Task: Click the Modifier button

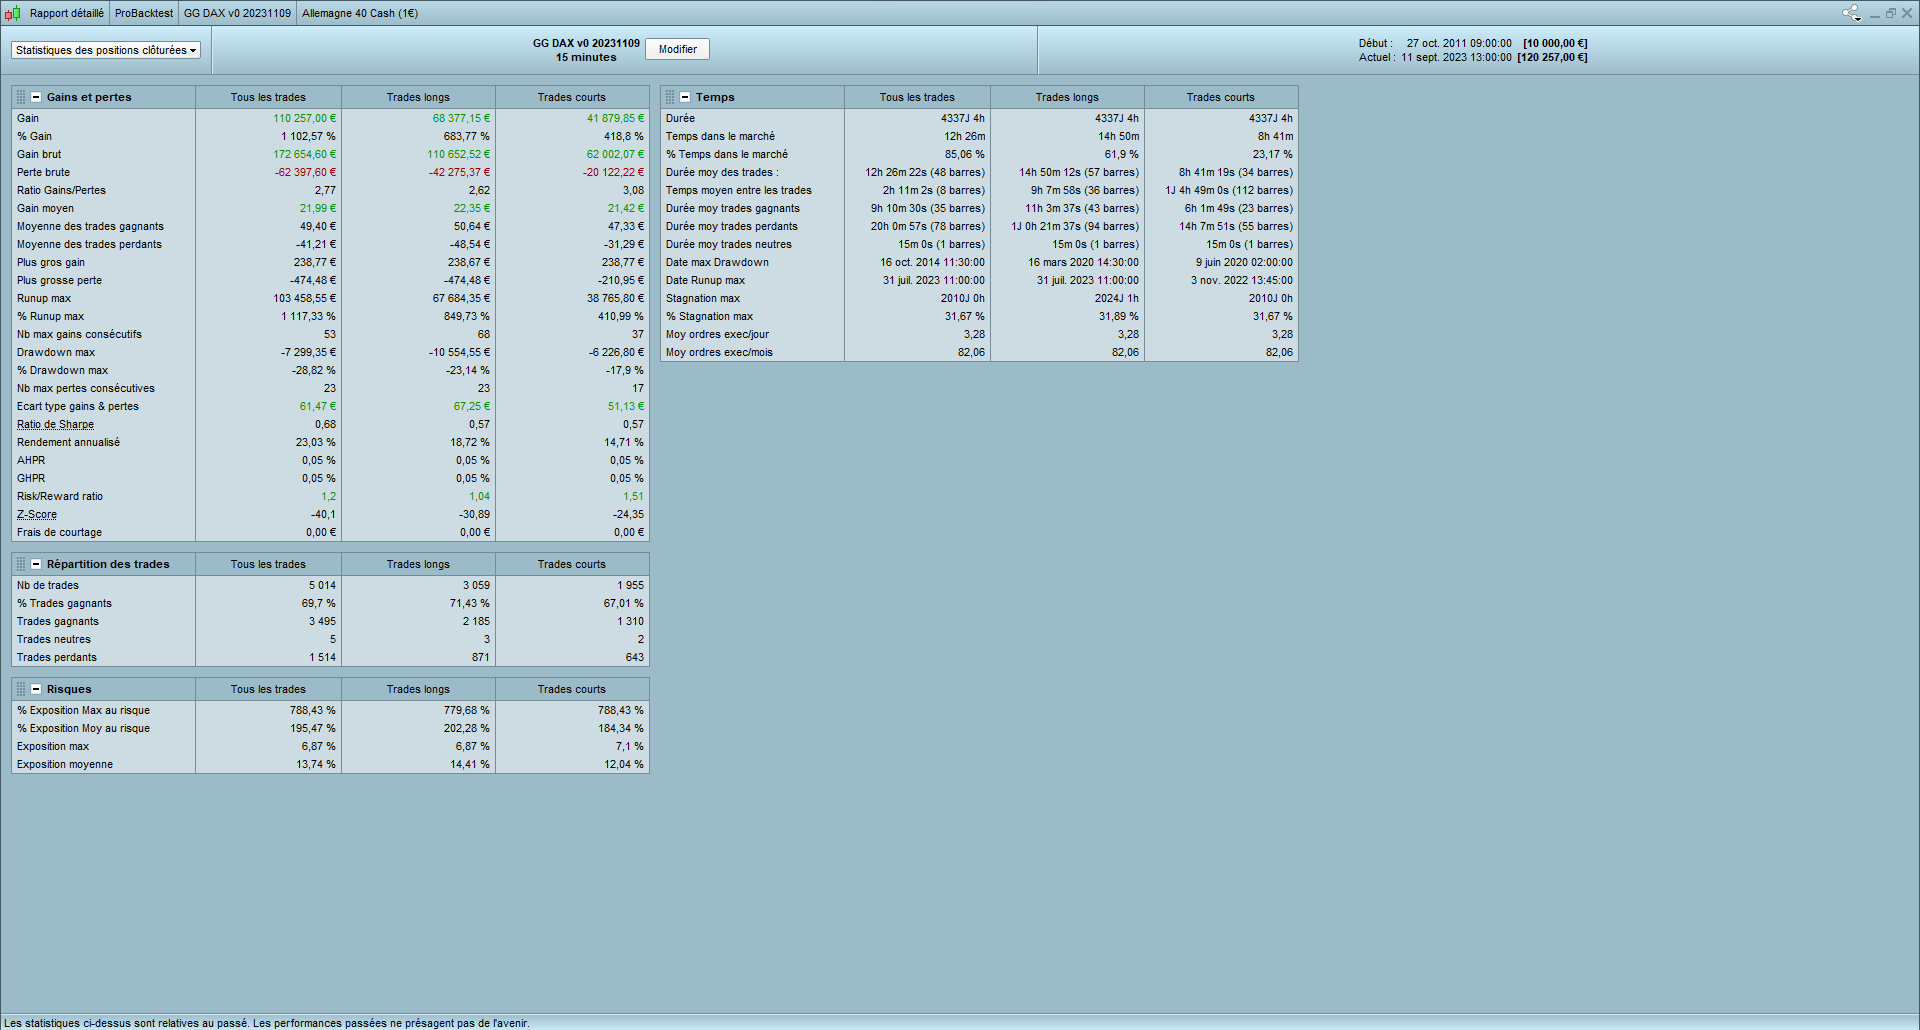Action: 677,49
